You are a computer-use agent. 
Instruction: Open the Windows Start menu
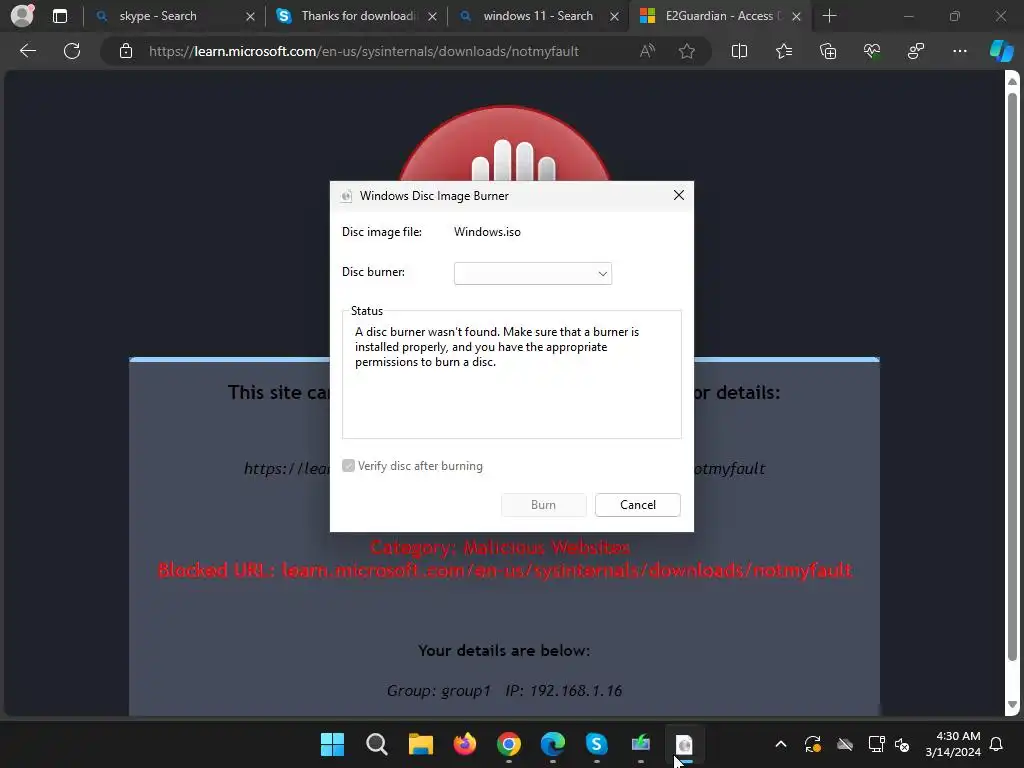pyautogui.click(x=332, y=744)
